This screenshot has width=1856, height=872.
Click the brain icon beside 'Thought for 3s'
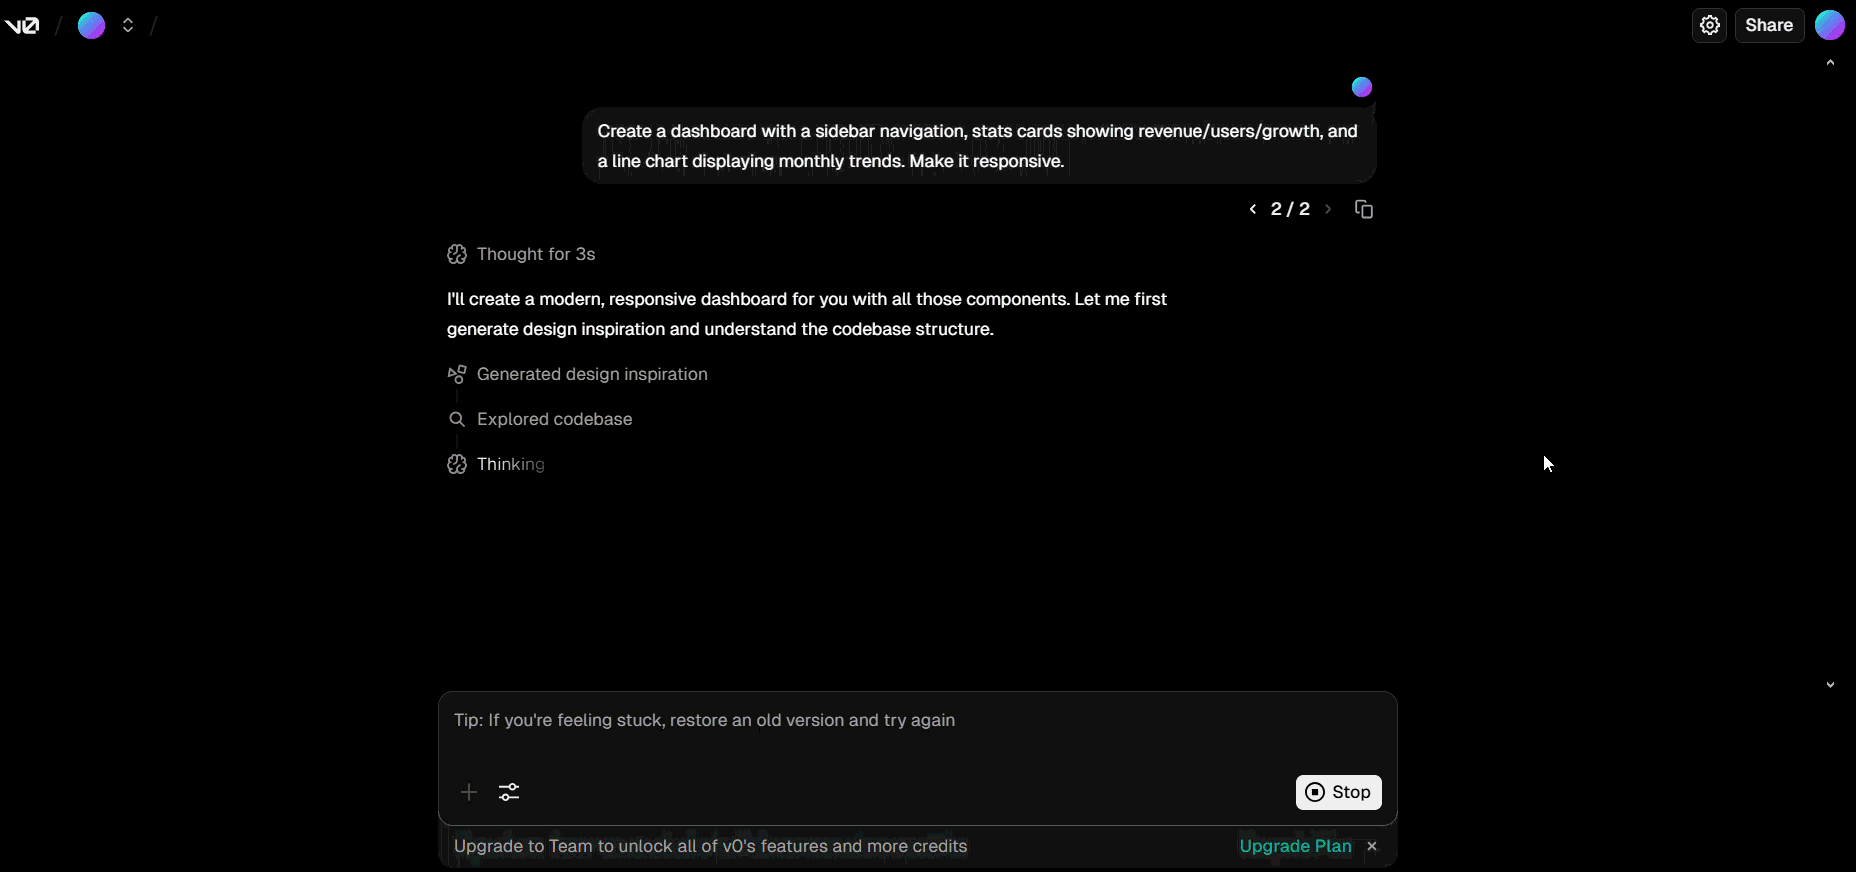457,254
